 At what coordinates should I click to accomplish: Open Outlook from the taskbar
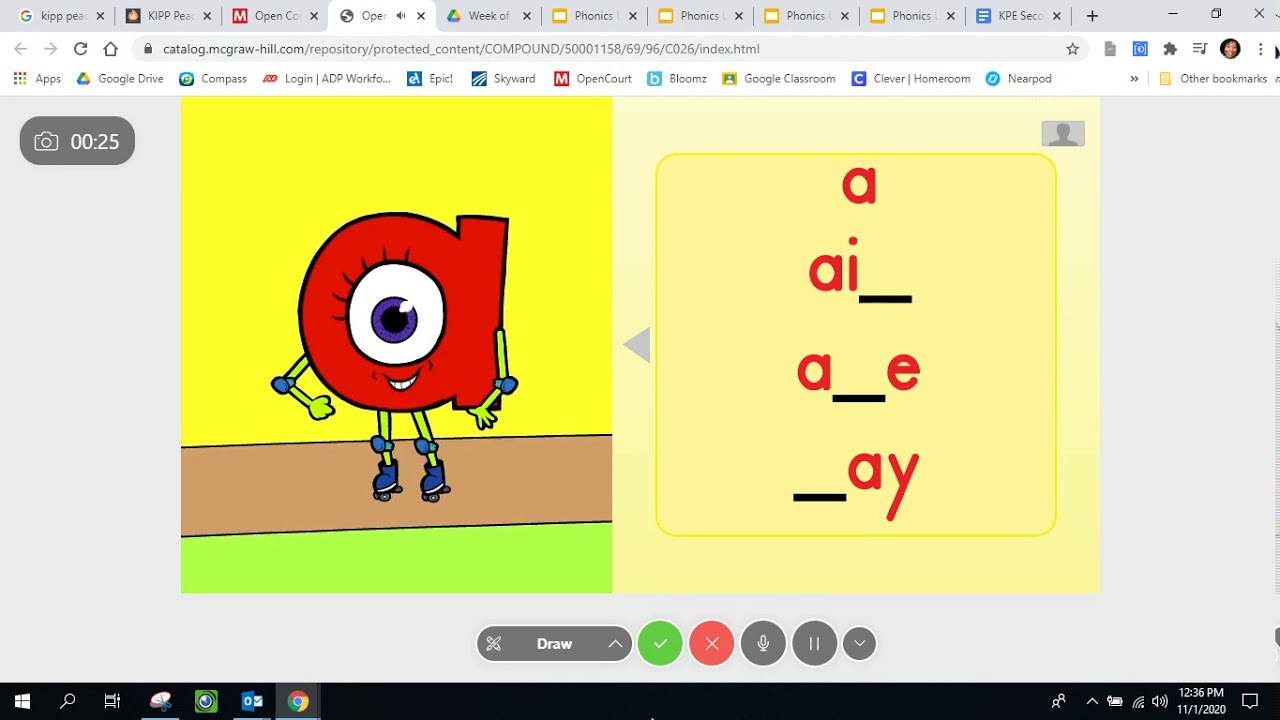[x=252, y=701]
